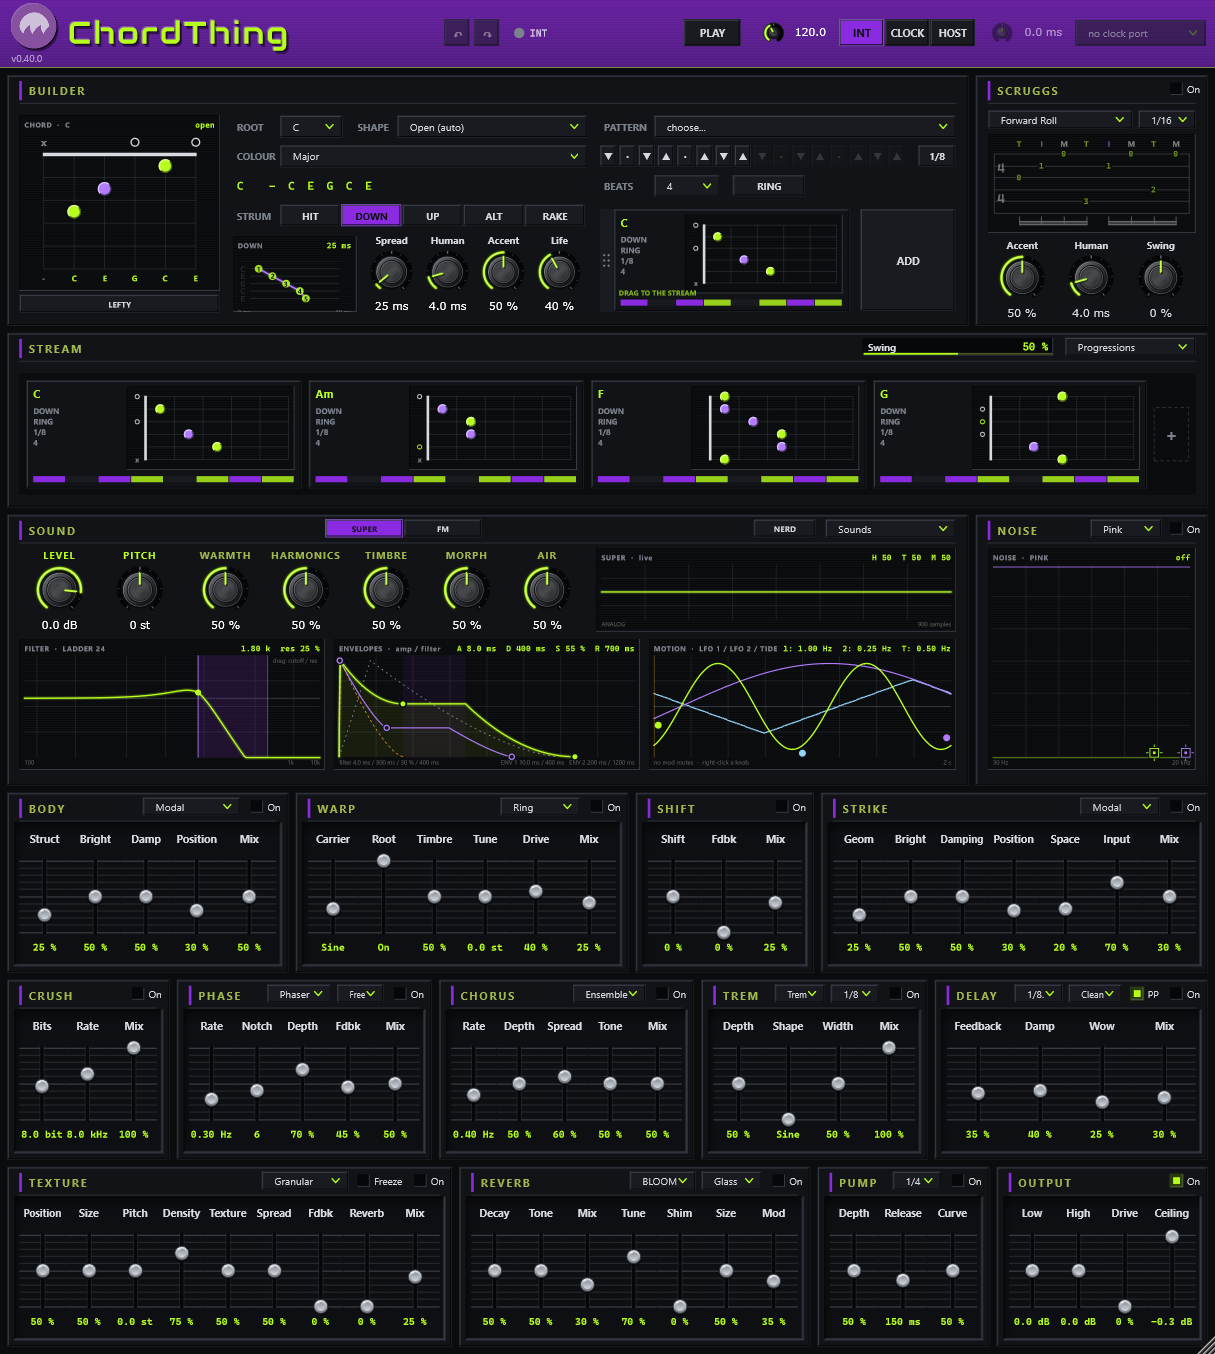Enable the Texture Freeze checkbox

(363, 1181)
